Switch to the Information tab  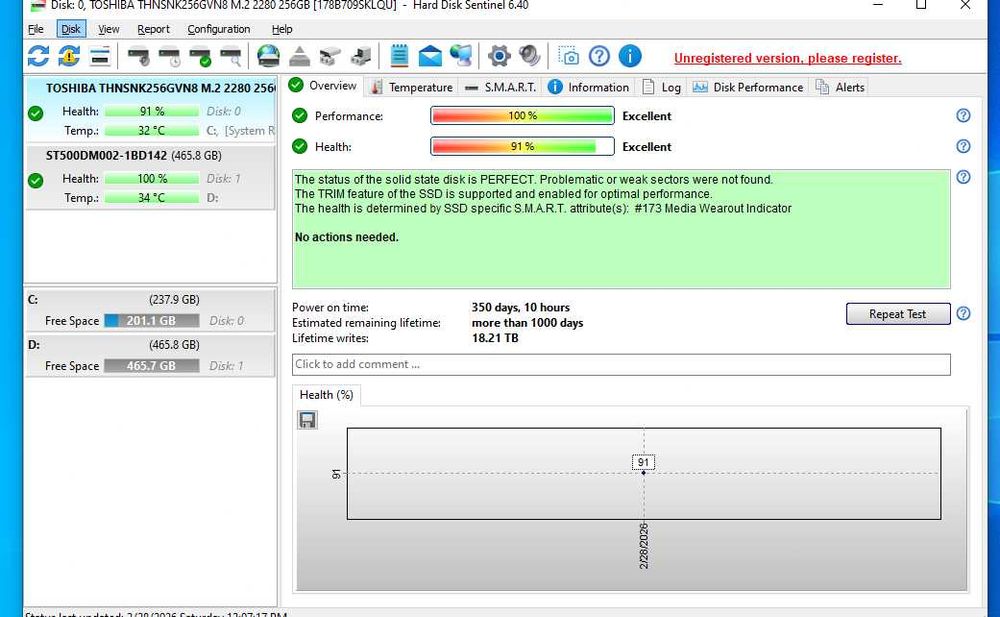tap(589, 87)
